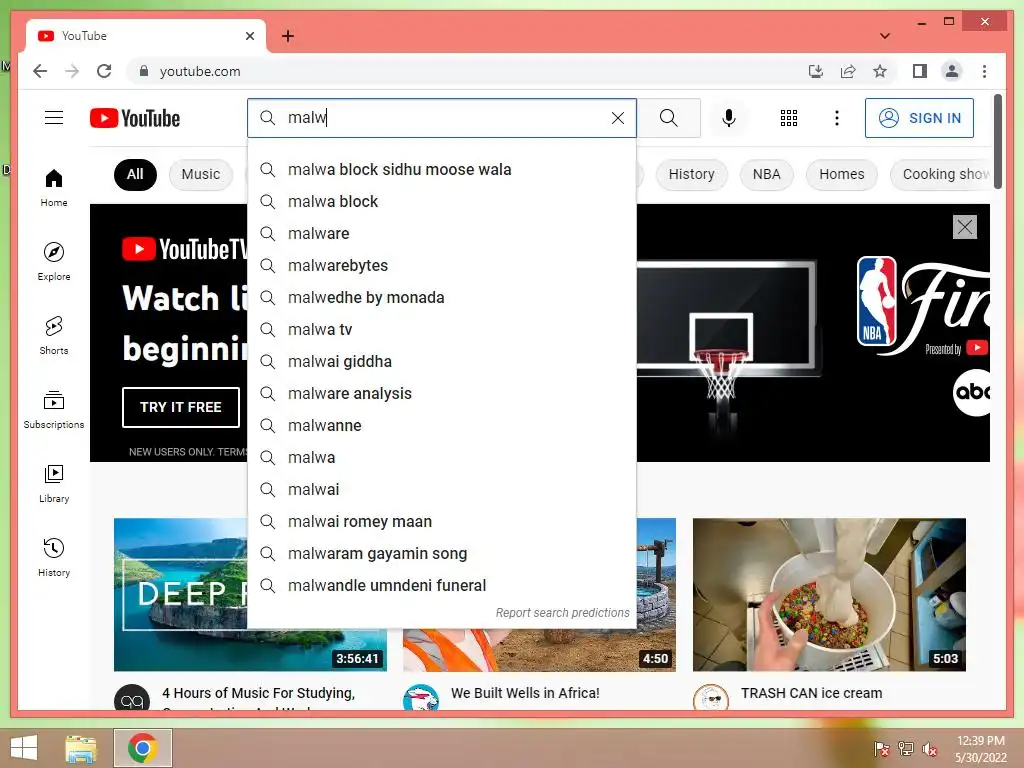This screenshot has width=1024, height=768.
Task: Click the YouTube logo
Action: 135,118
